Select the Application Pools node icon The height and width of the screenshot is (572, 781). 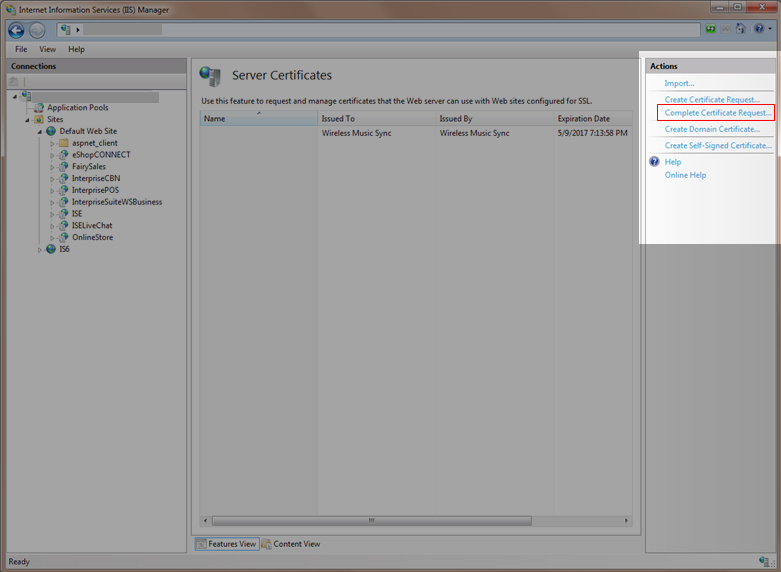coord(39,107)
